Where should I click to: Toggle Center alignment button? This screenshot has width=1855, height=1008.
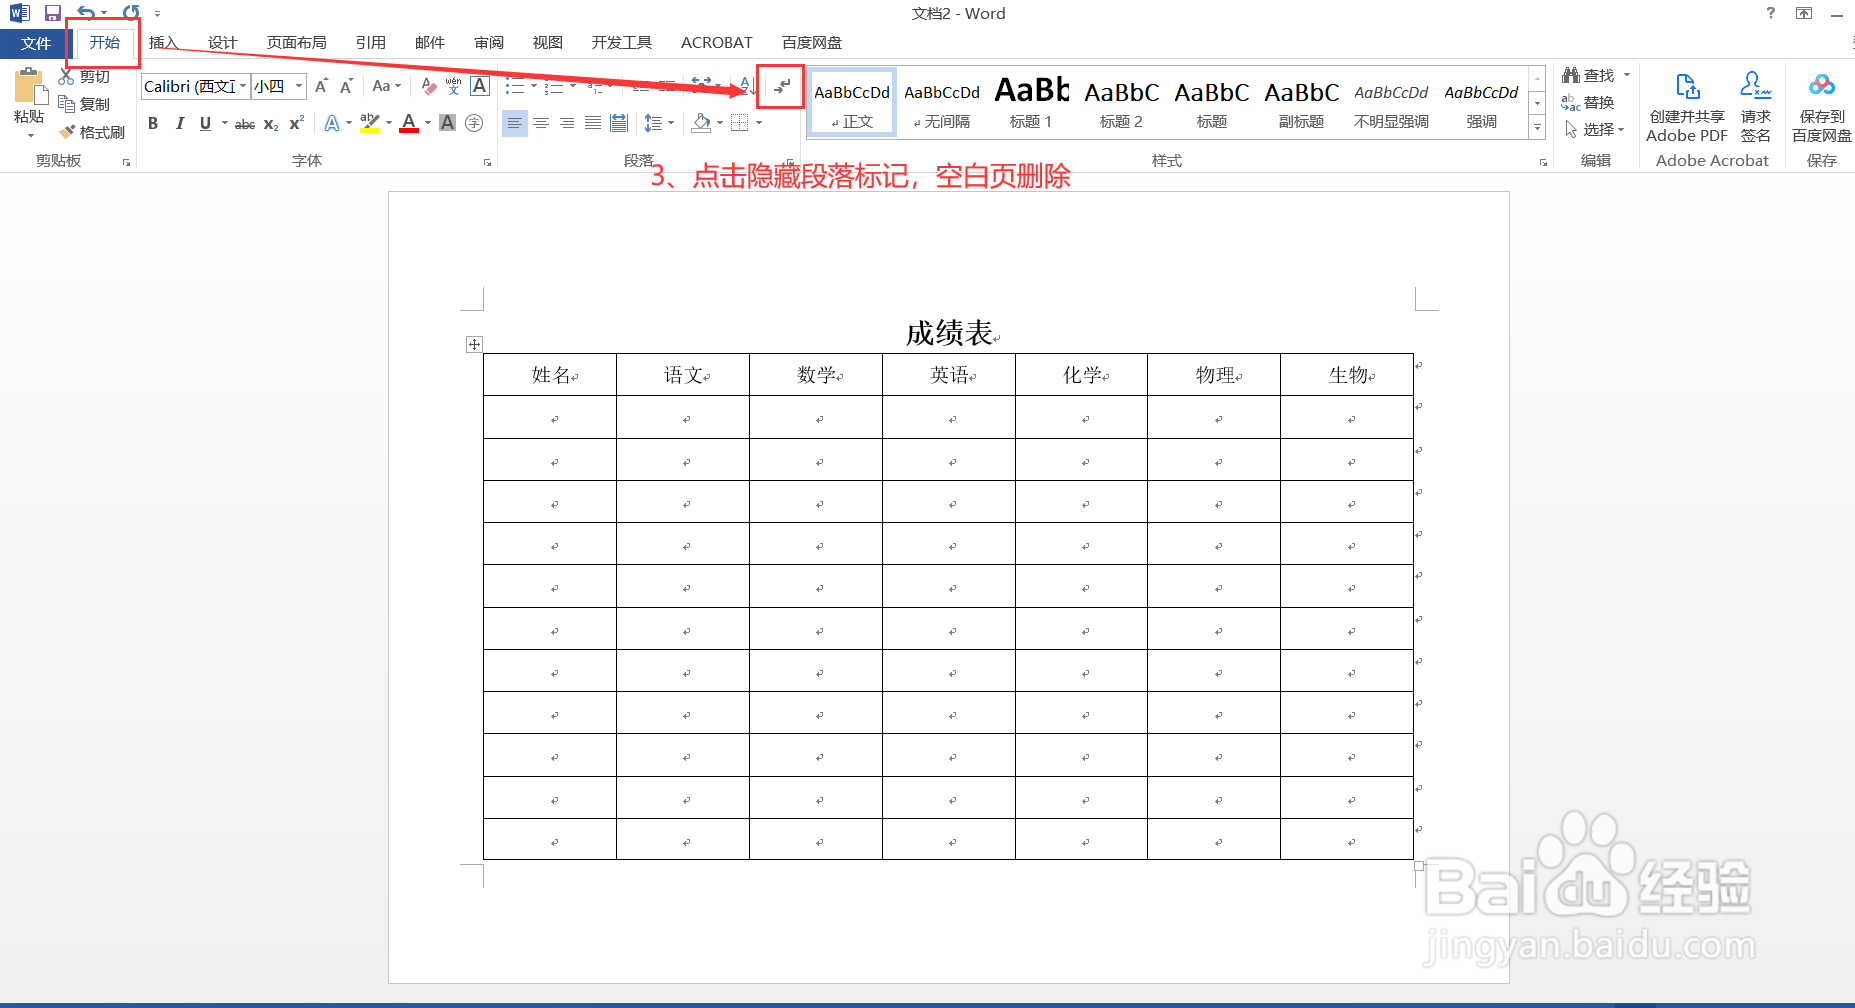point(541,123)
